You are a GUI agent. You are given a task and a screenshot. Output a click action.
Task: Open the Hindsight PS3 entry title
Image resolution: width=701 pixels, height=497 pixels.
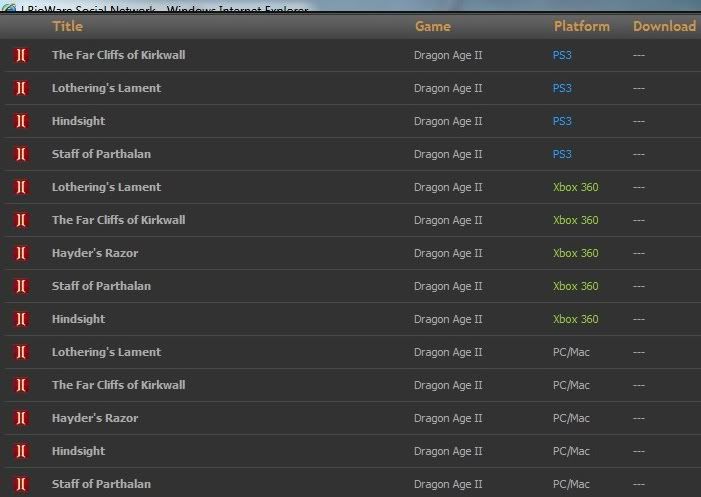click(x=79, y=121)
